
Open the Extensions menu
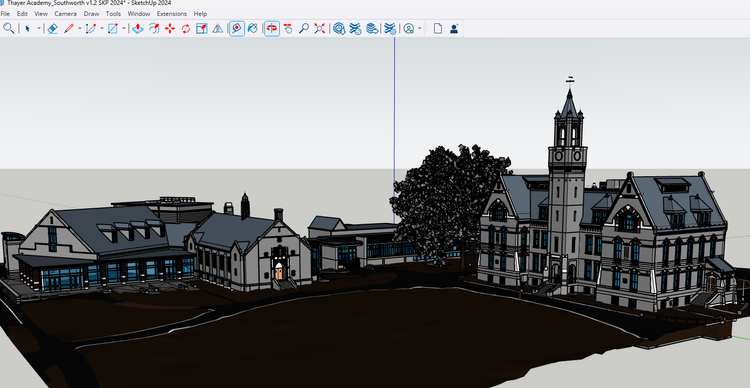(x=172, y=14)
